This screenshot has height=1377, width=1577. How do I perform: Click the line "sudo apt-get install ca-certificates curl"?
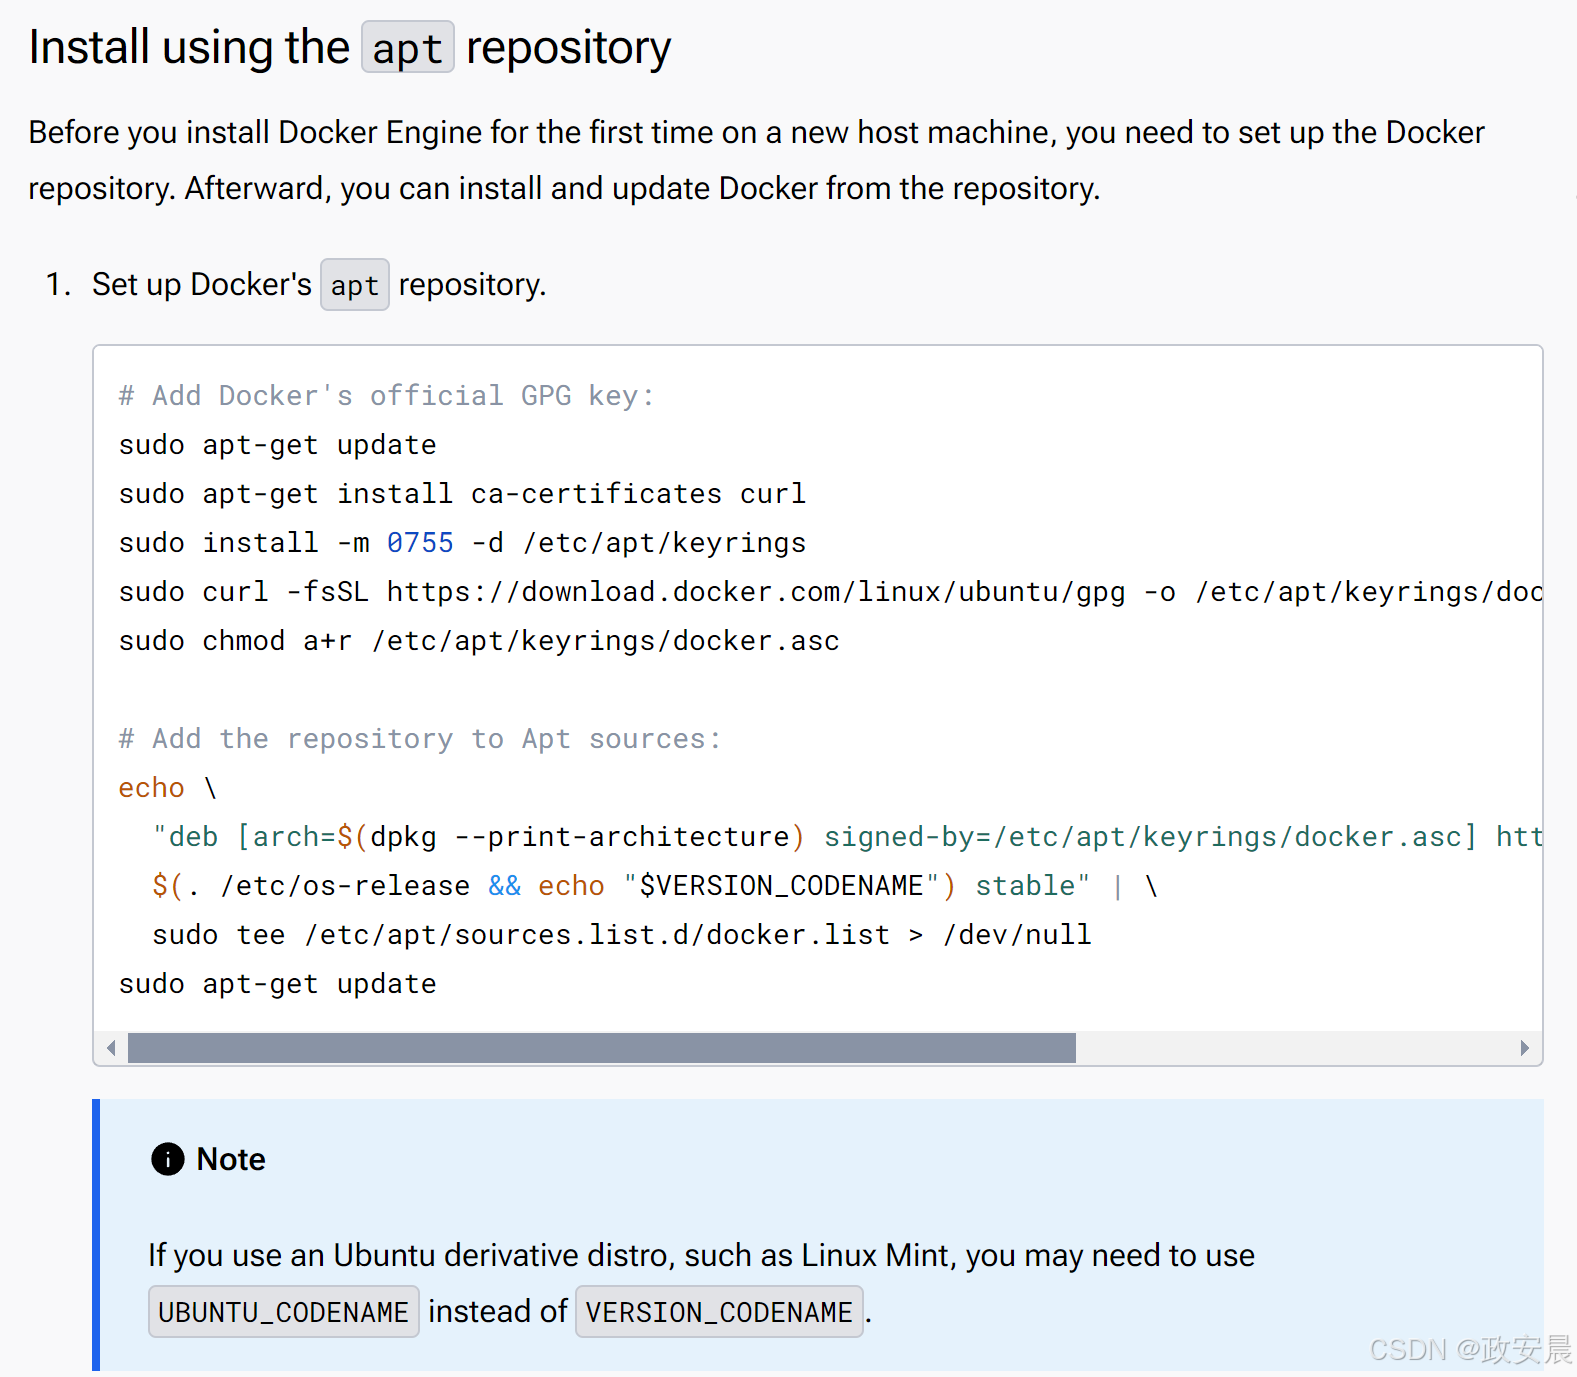(x=462, y=494)
